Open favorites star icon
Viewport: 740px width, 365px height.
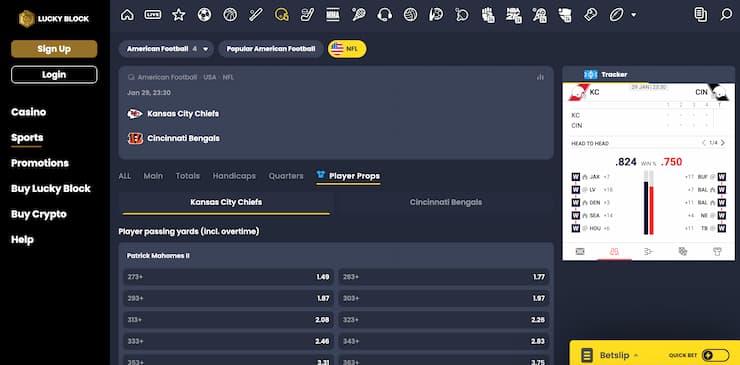[x=178, y=15]
